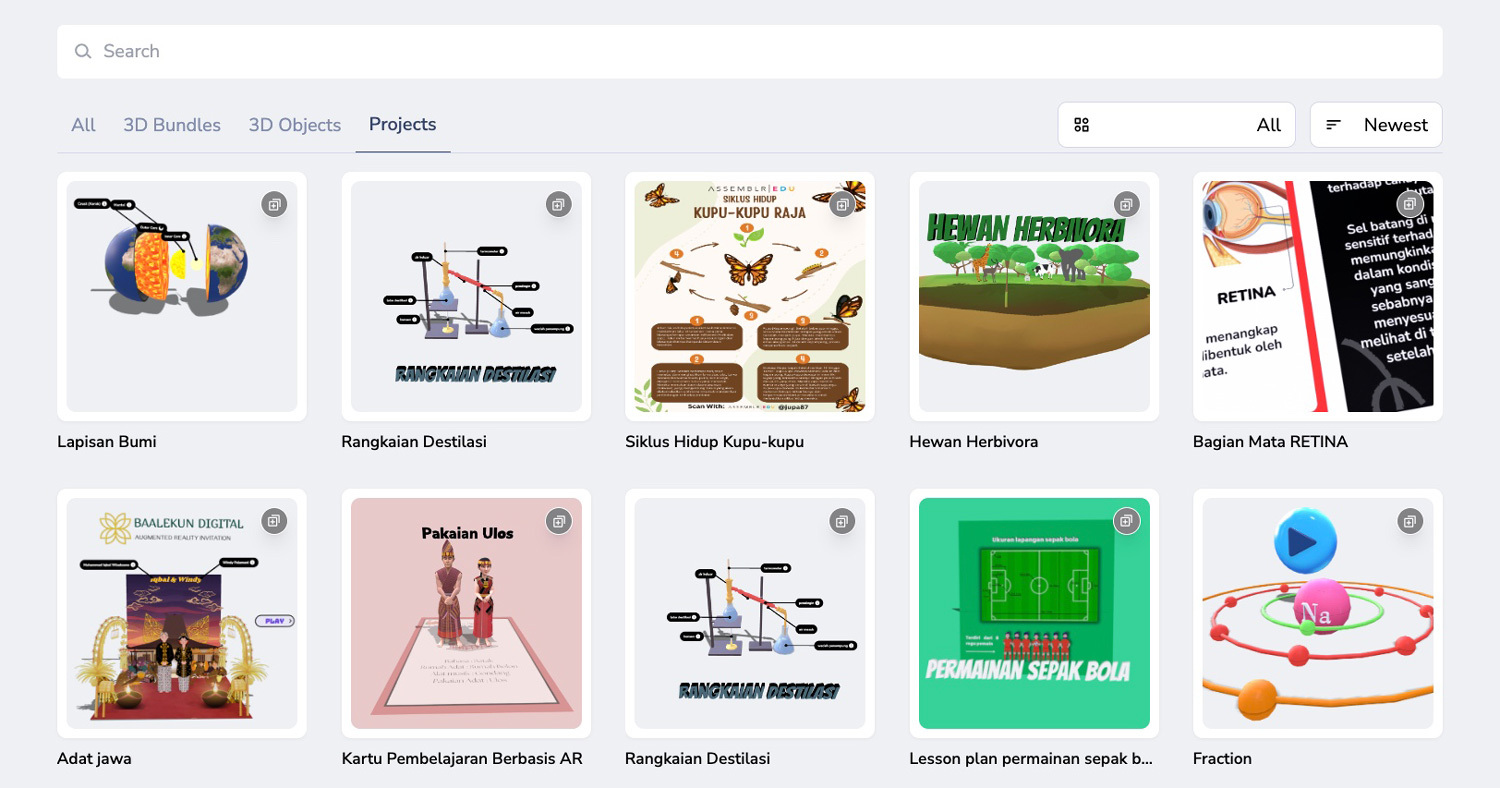Viewport: 1500px width, 788px height.
Task: Open the Newest sort dropdown
Action: point(1376,125)
